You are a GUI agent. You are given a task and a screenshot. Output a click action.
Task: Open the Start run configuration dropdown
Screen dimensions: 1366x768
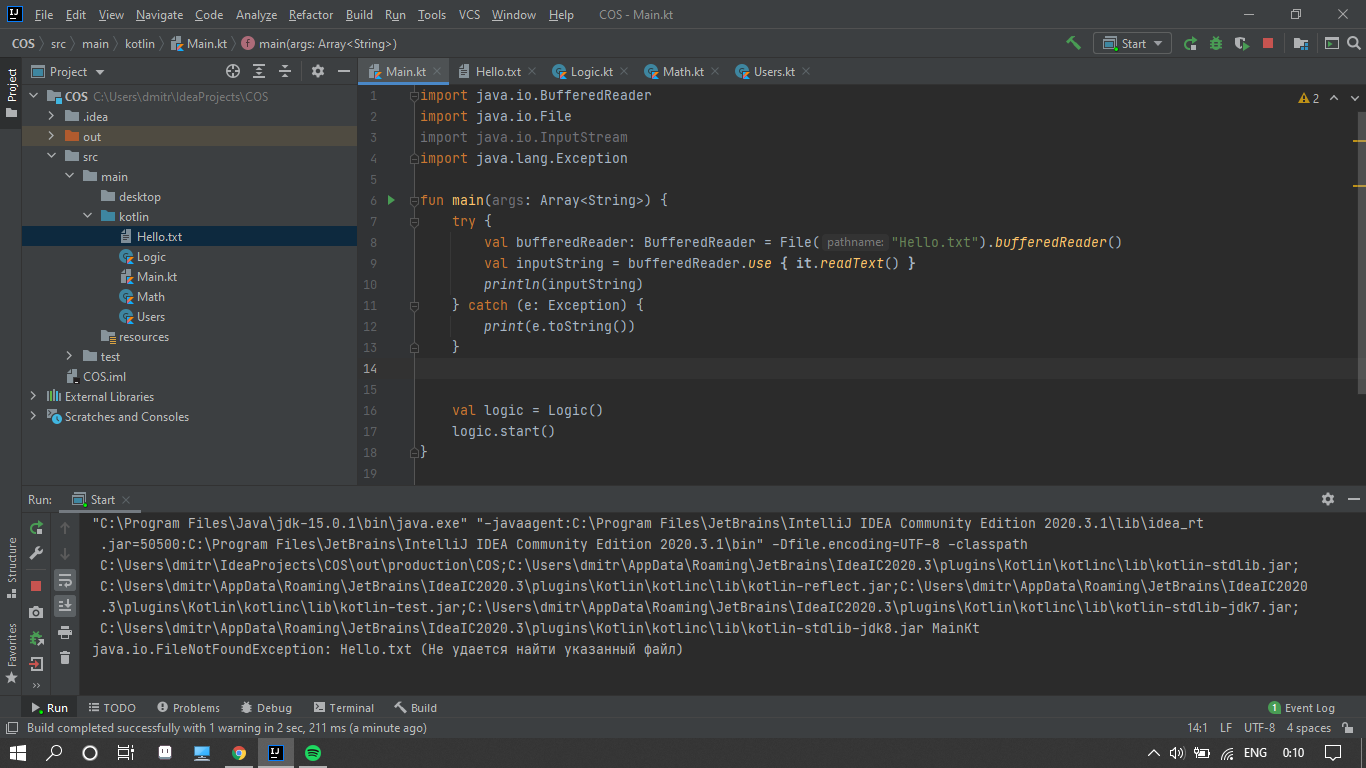[1132, 43]
